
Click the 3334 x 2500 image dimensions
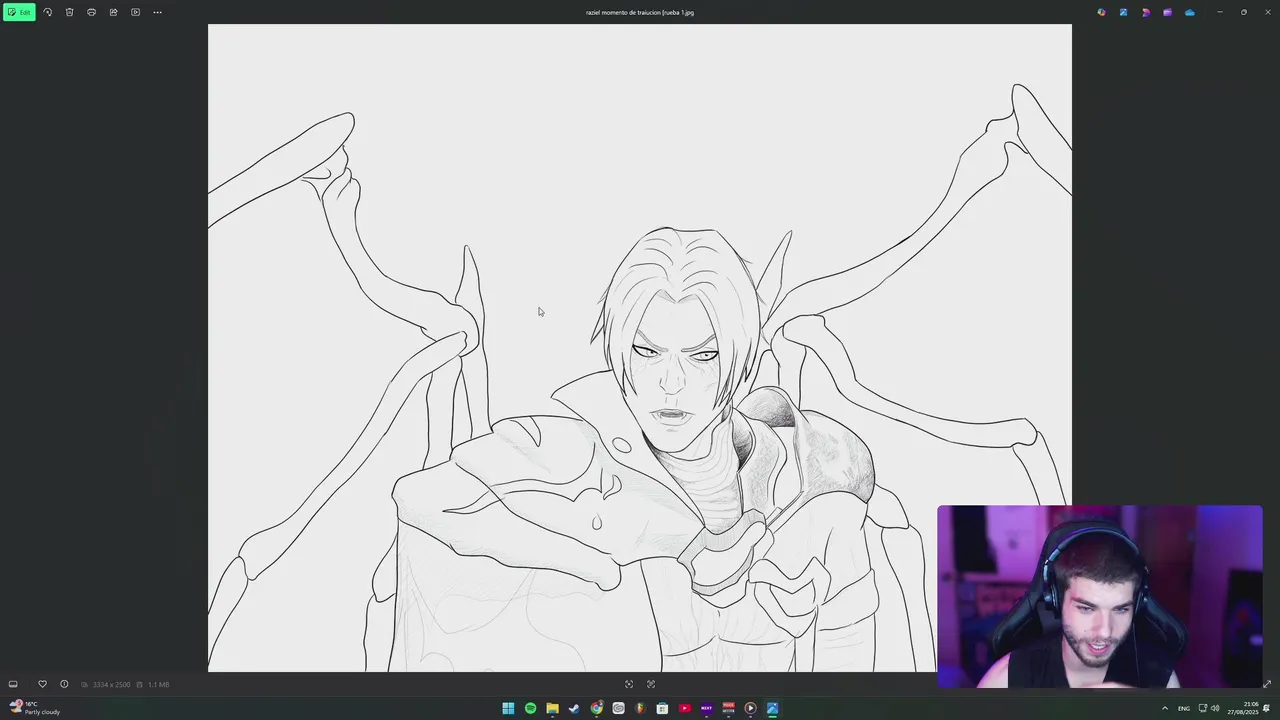tap(111, 684)
